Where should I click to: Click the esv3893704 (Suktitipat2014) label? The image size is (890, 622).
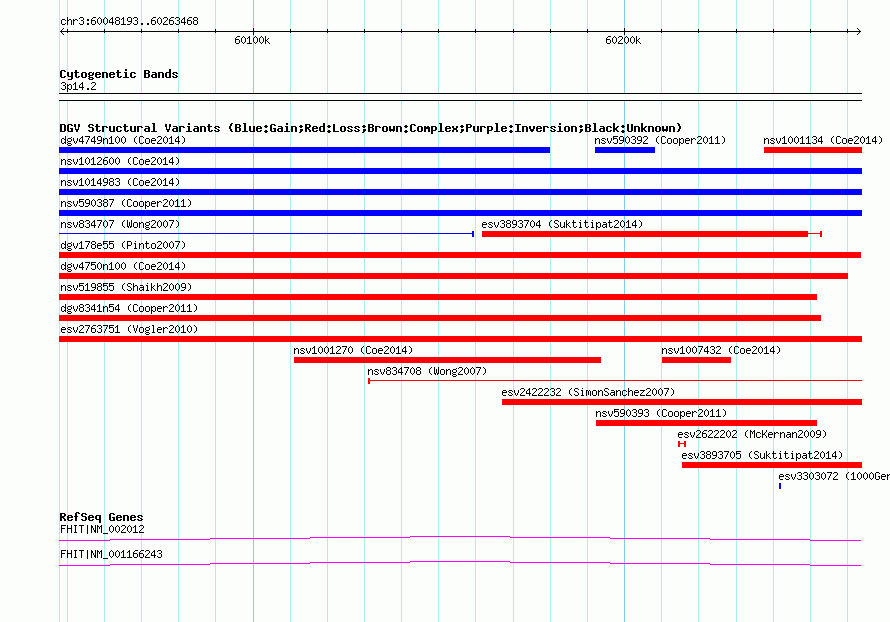pyautogui.click(x=562, y=224)
